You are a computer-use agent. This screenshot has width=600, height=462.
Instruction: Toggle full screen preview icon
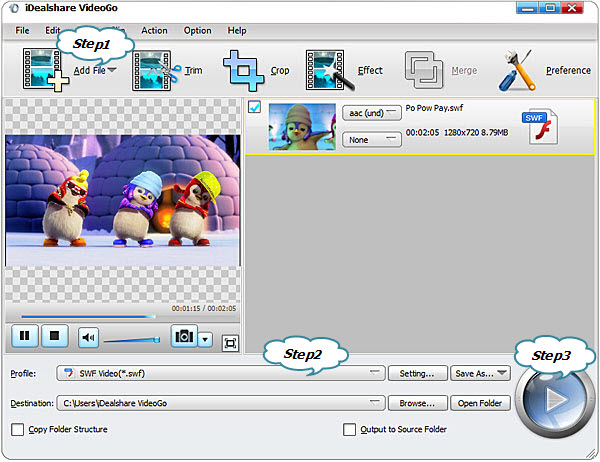pyautogui.click(x=230, y=343)
